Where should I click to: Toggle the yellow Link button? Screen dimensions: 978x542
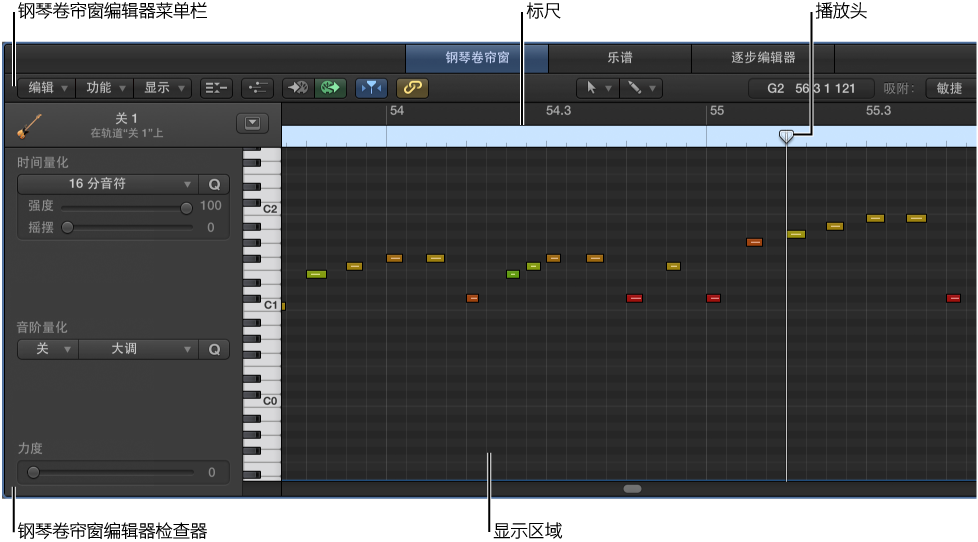click(412, 88)
